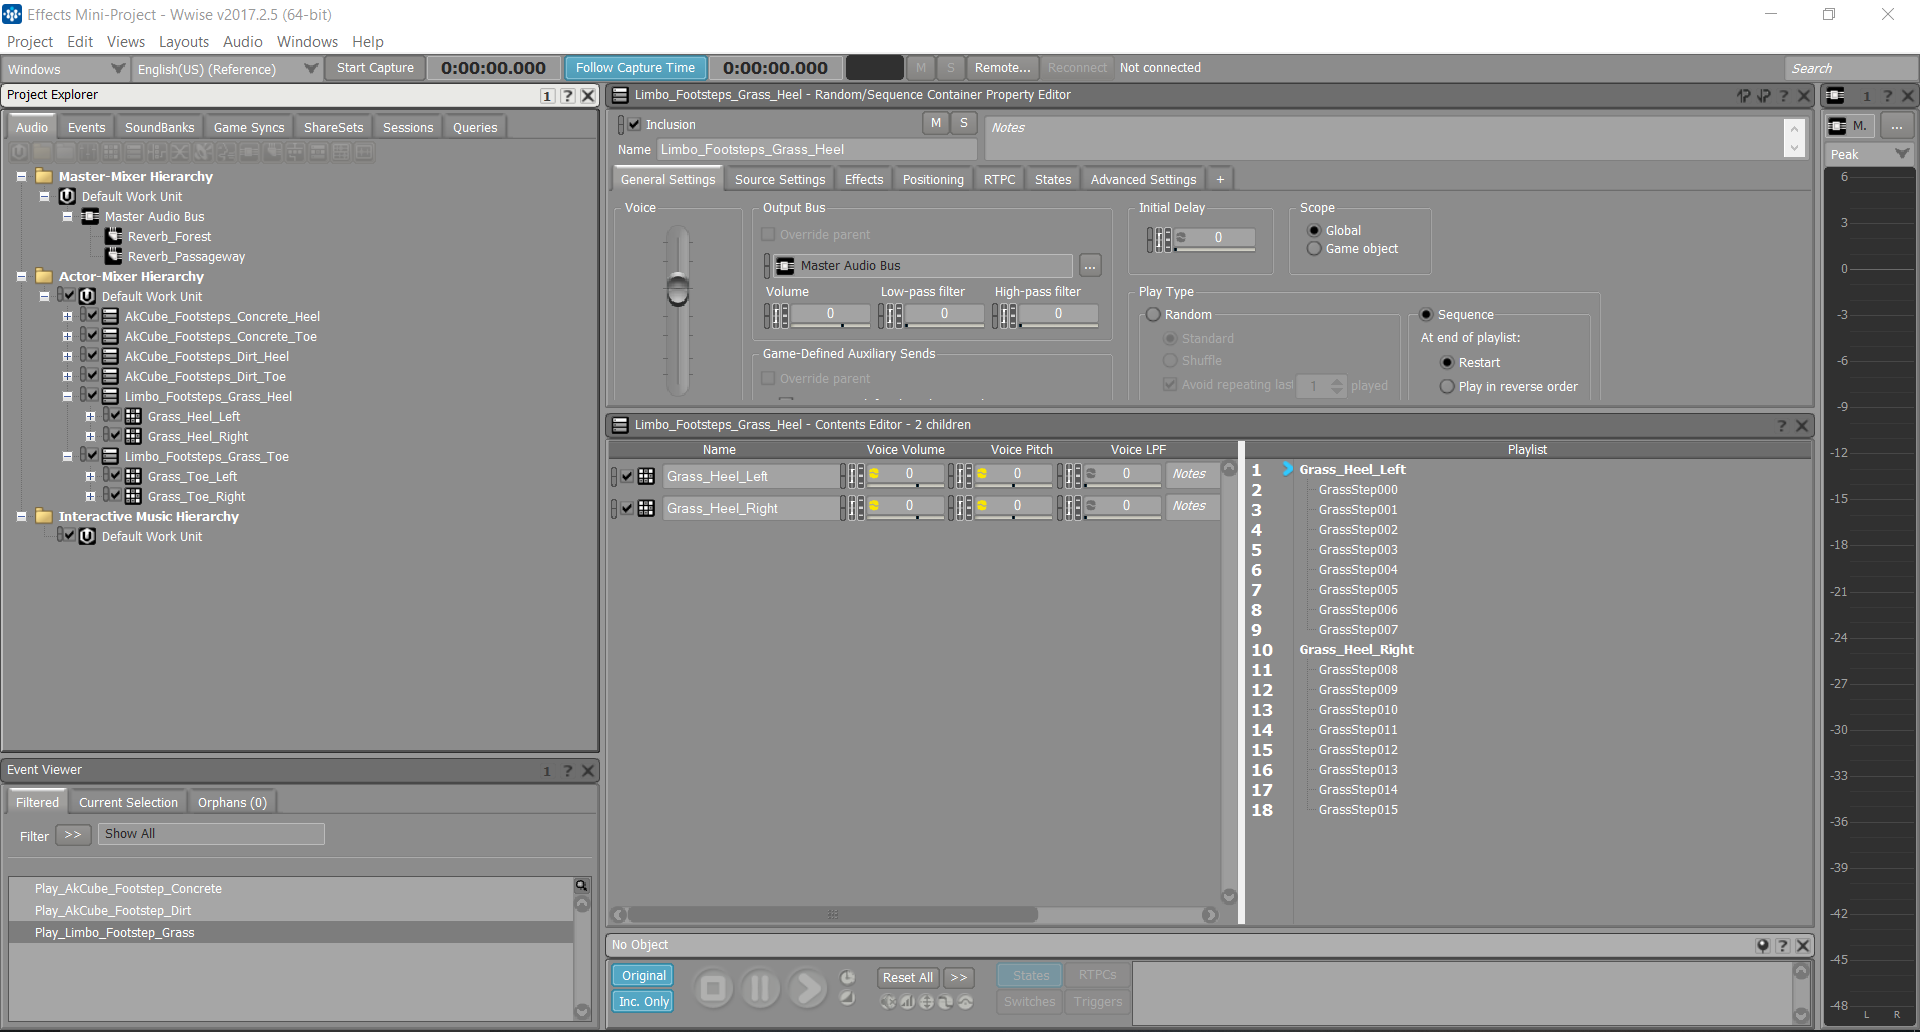The image size is (1920, 1032).
Task: Select the Reverb_Passageway bus icon
Action: click(114, 256)
